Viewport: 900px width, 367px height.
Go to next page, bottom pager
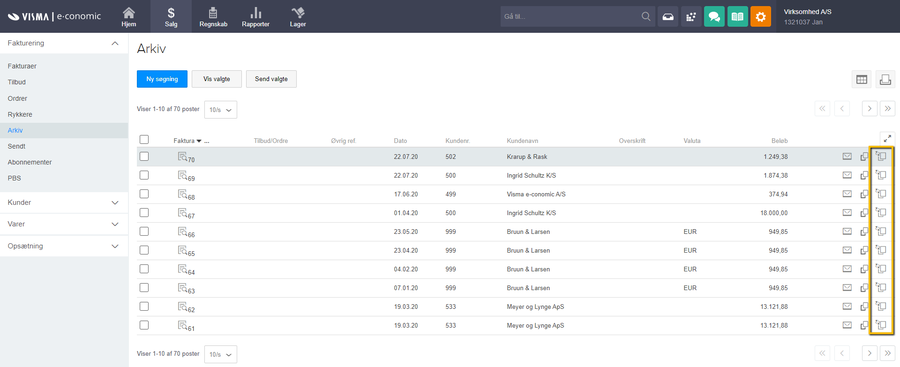coord(870,353)
